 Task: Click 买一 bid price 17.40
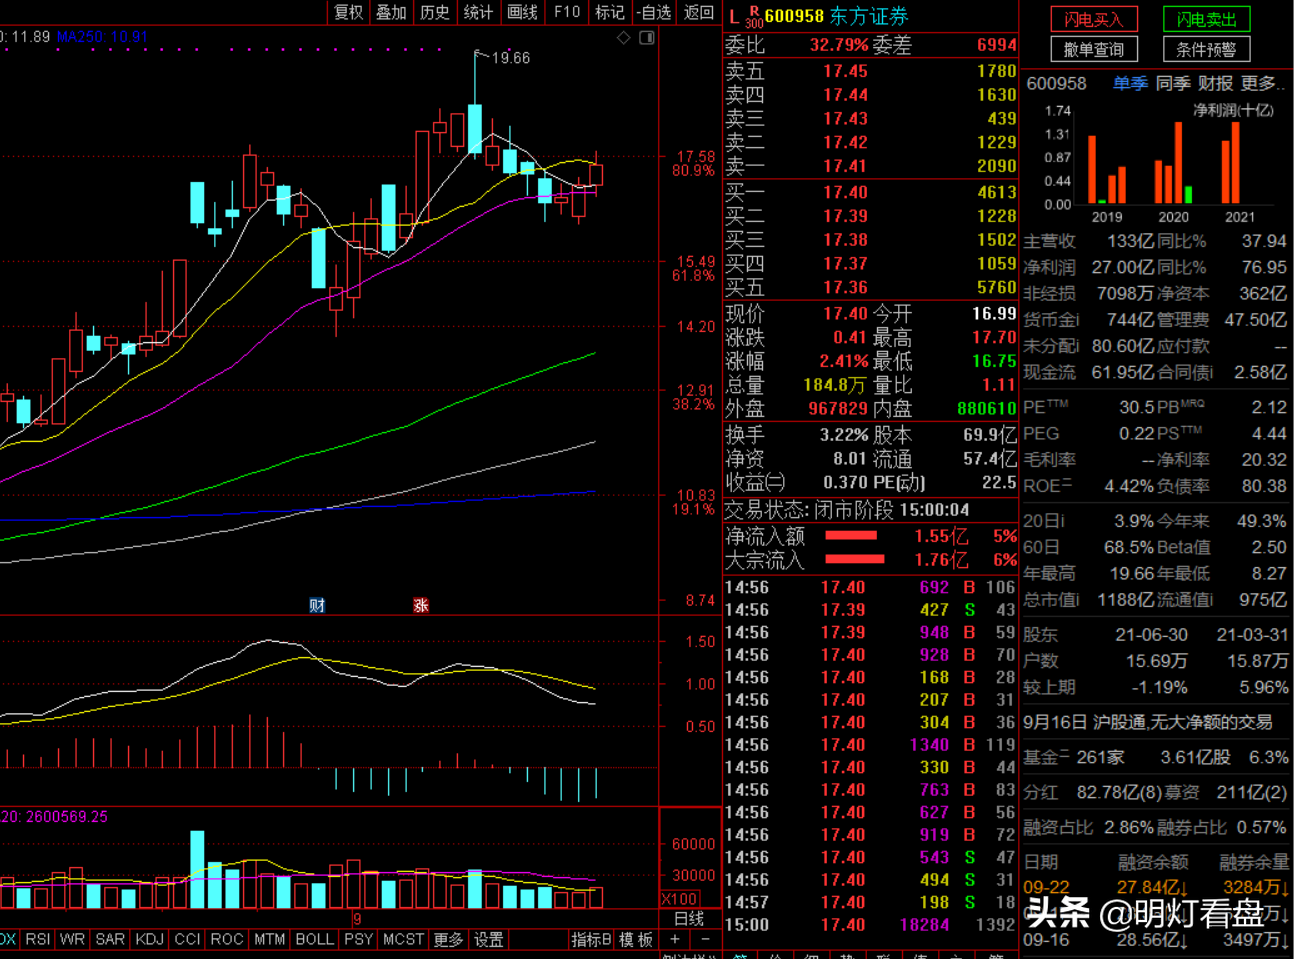click(x=845, y=192)
